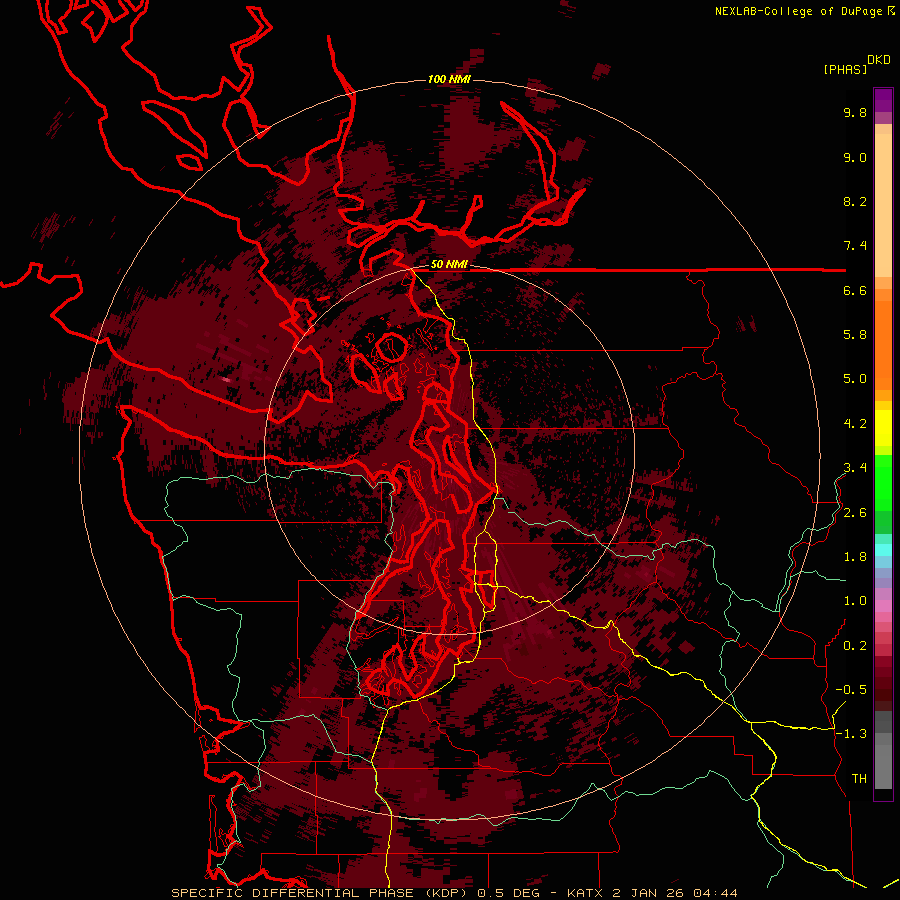Screen dimensions: 900x900
Task: Pick the yellow segment of the color bar
Action: [883, 428]
